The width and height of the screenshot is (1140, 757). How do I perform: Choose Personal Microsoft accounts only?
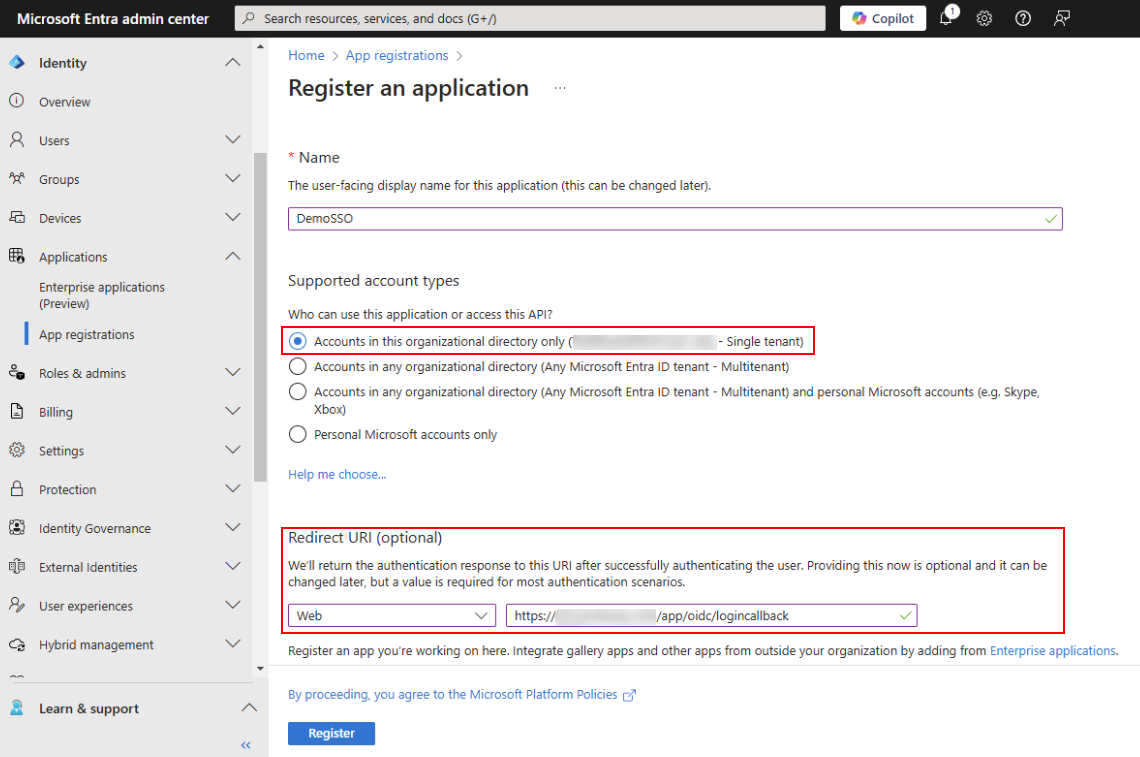coord(297,434)
